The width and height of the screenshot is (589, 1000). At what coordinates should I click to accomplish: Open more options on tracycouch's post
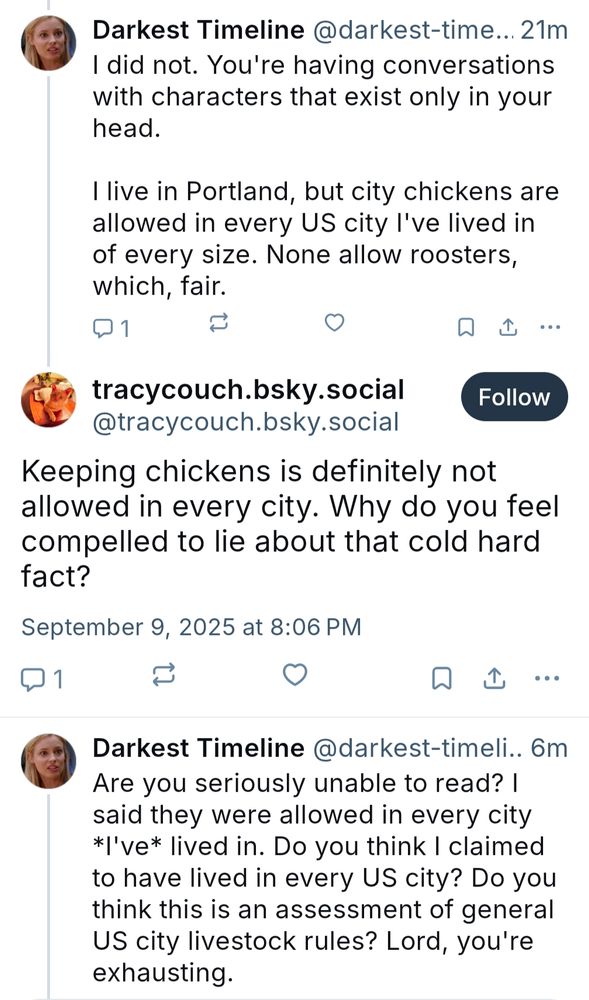[547, 677]
